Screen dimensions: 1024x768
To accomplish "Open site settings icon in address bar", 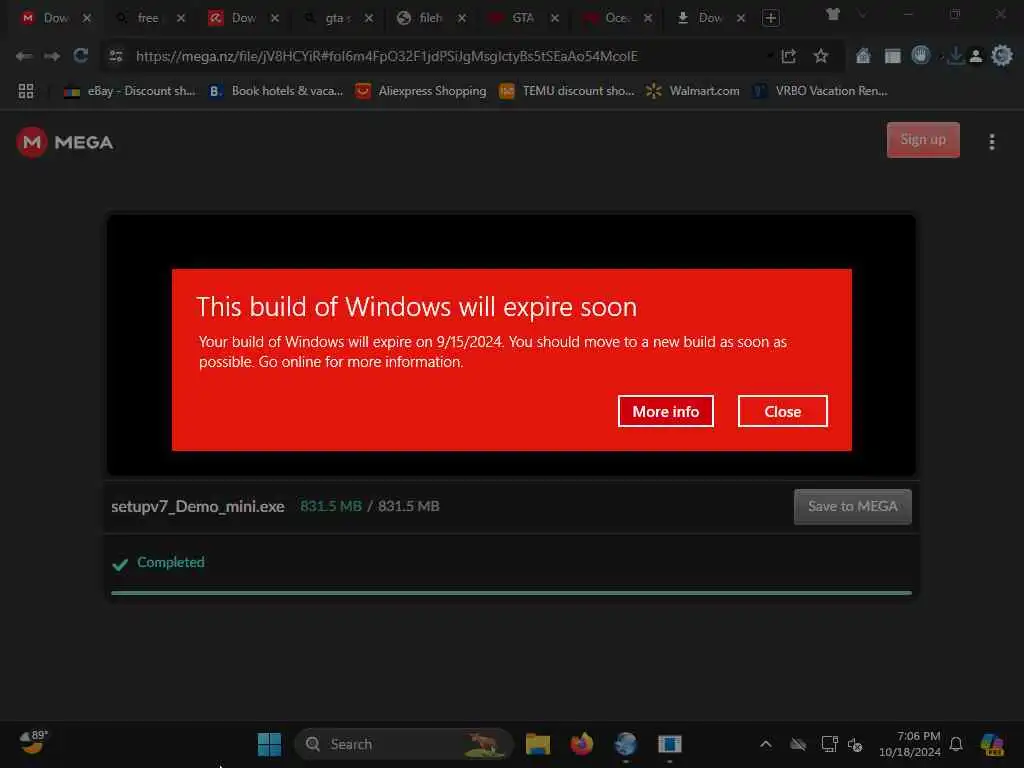I will pyautogui.click(x=116, y=56).
